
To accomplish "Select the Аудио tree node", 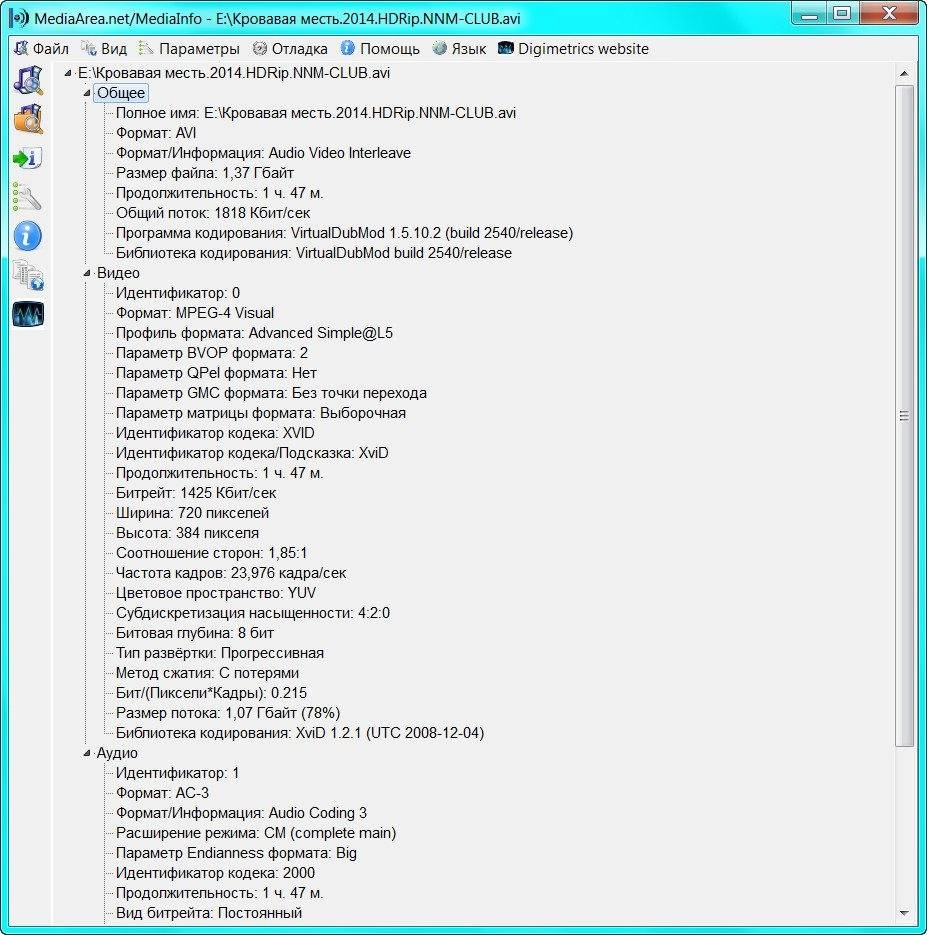I will pyautogui.click(x=117, y=753).
